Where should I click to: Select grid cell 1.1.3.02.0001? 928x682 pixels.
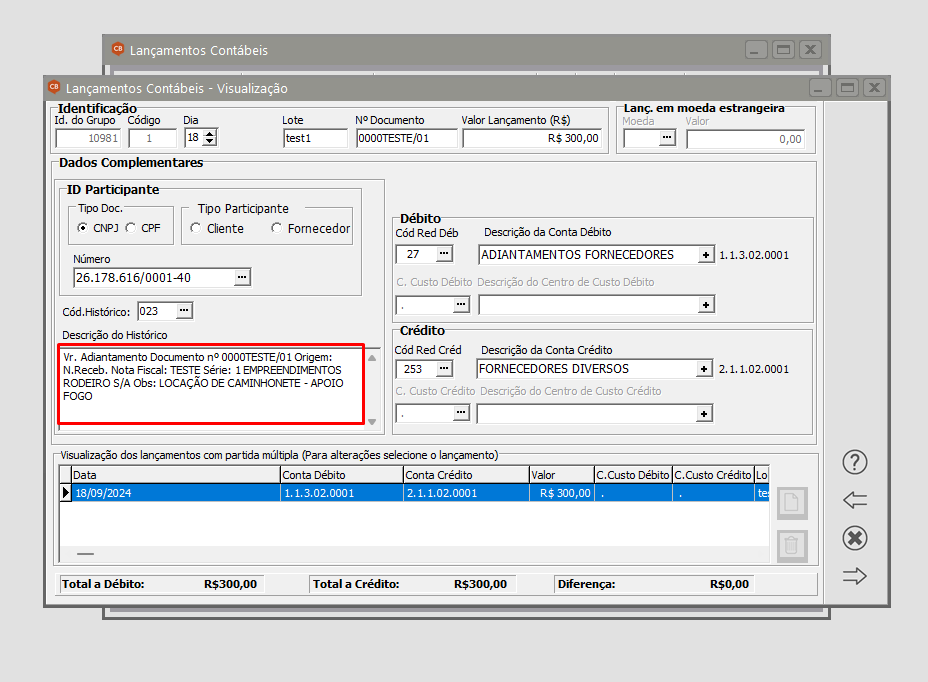click(341, 493)
